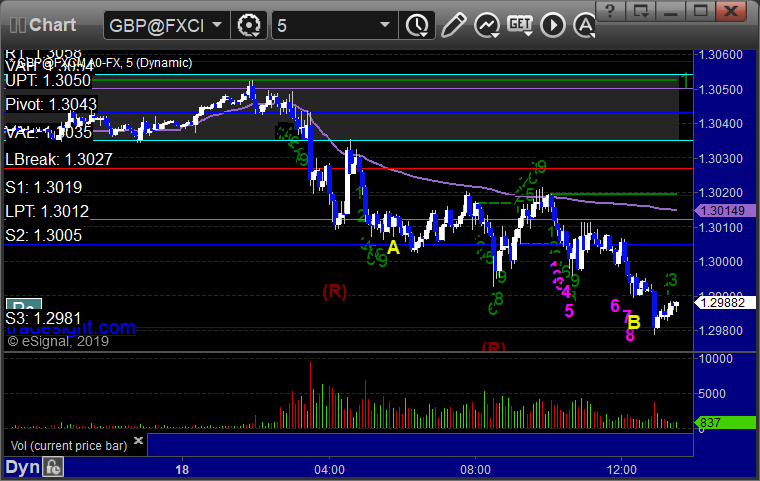Click the grip icon beside Chart title

(17, 25)
